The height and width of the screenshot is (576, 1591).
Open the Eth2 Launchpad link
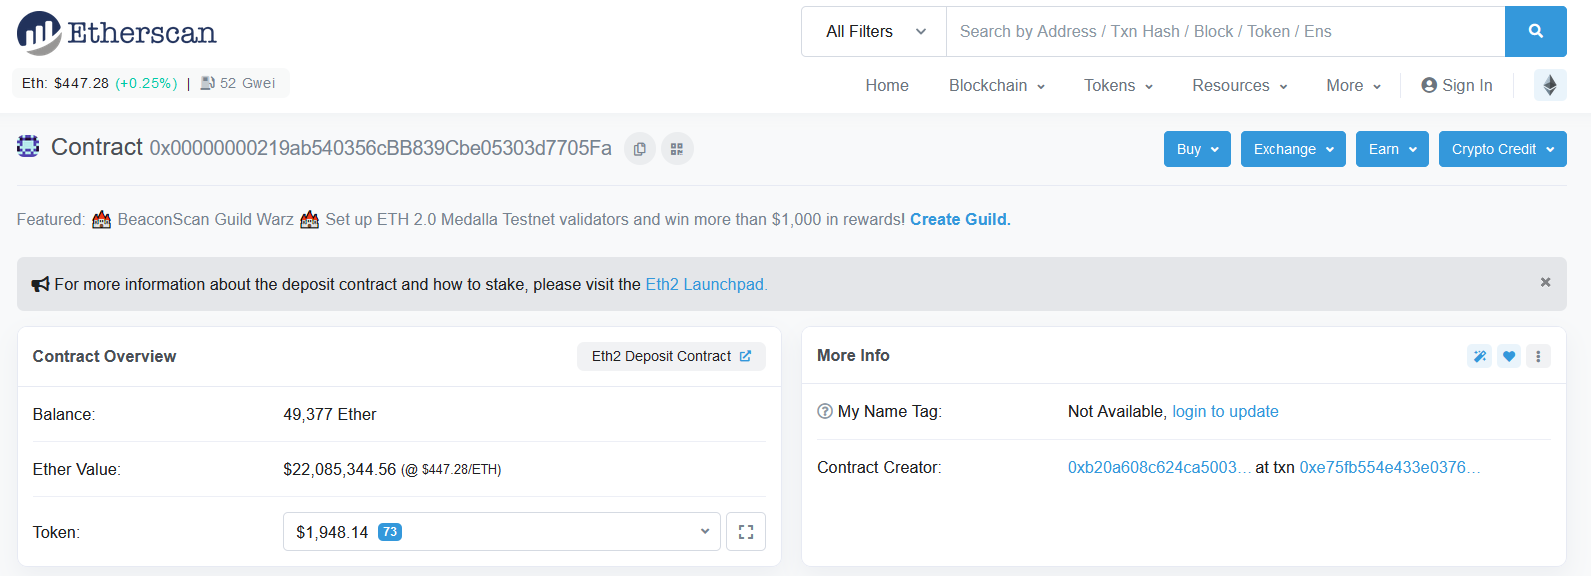706,285
